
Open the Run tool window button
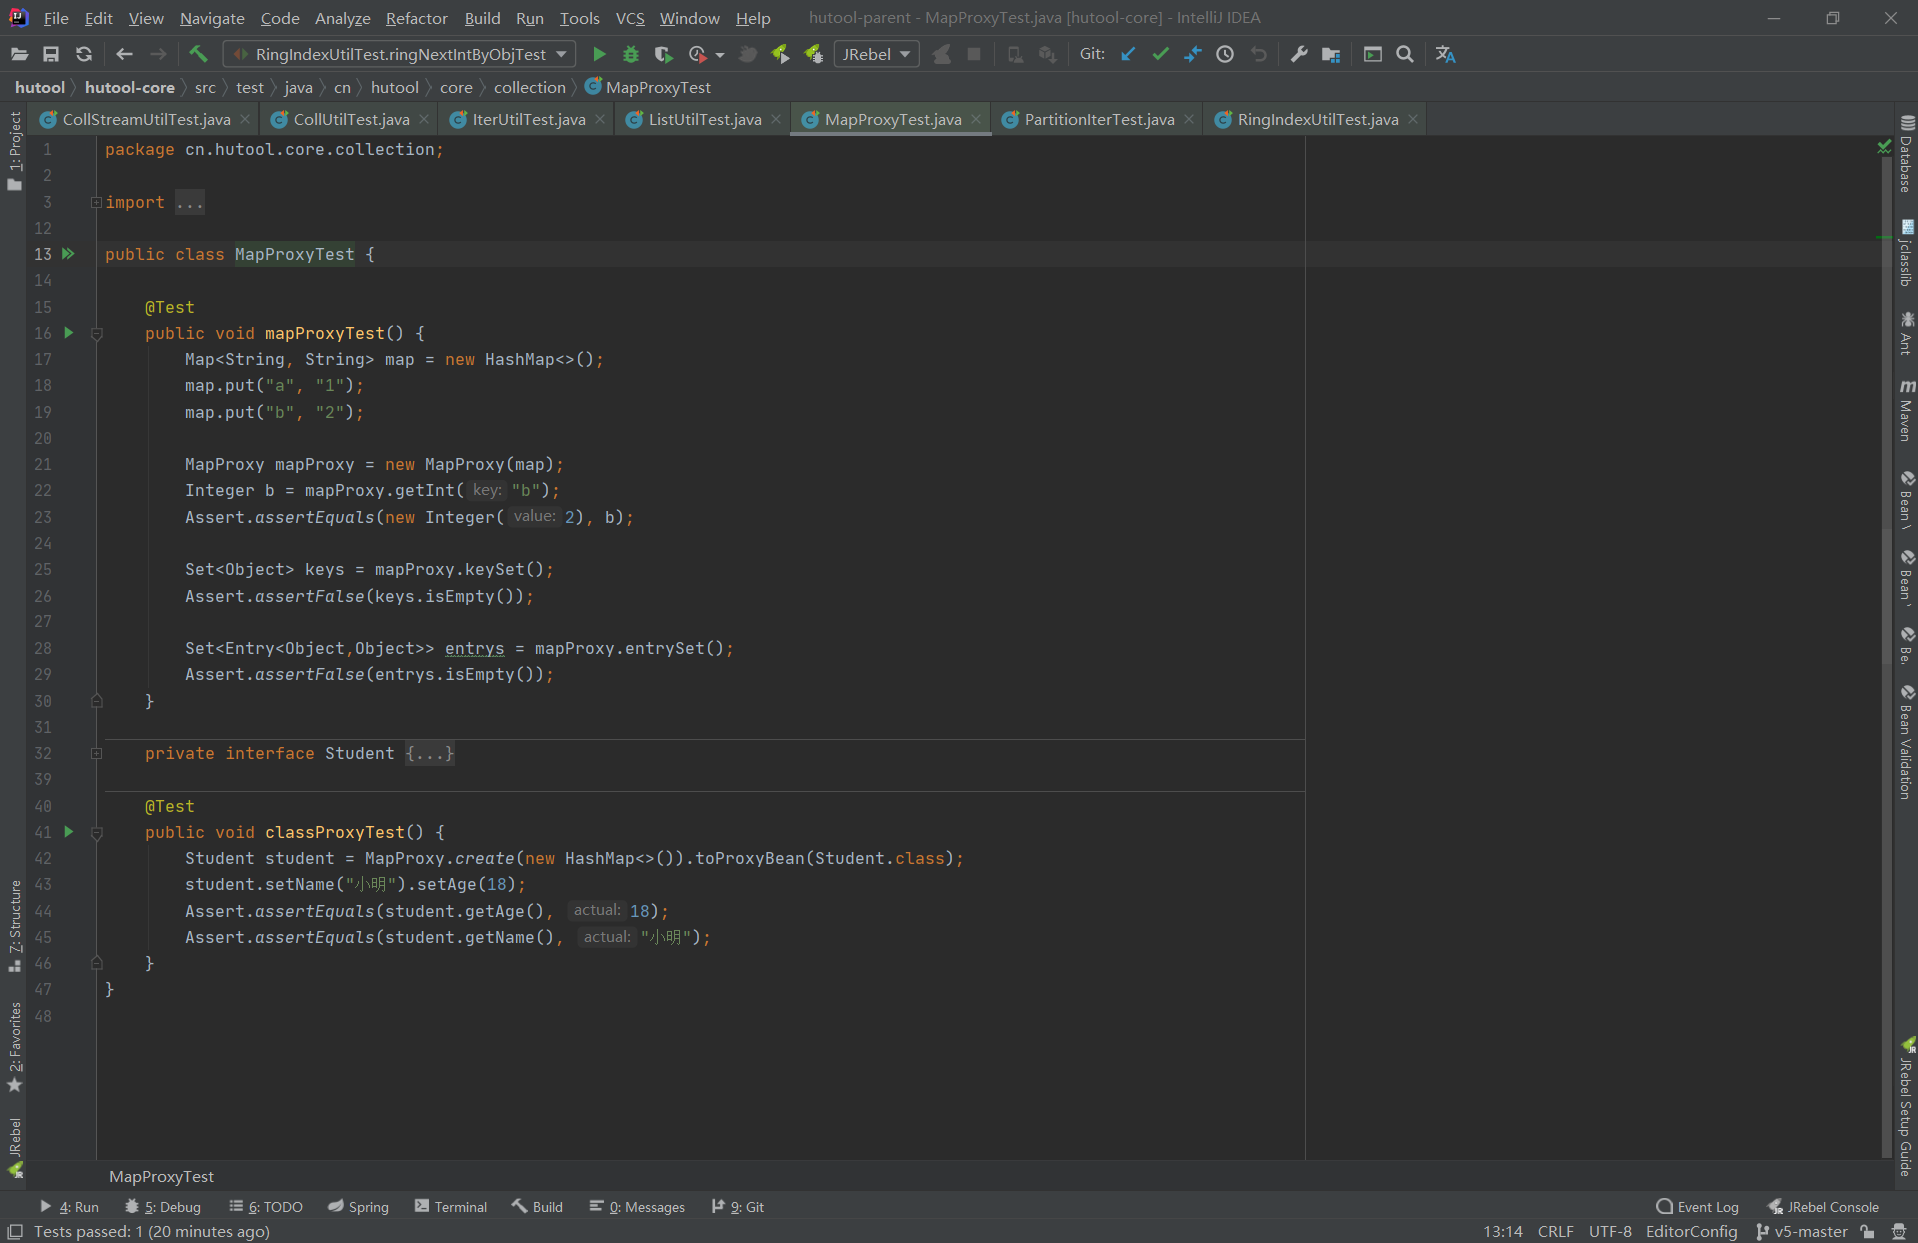click(x=69, y=1206)
